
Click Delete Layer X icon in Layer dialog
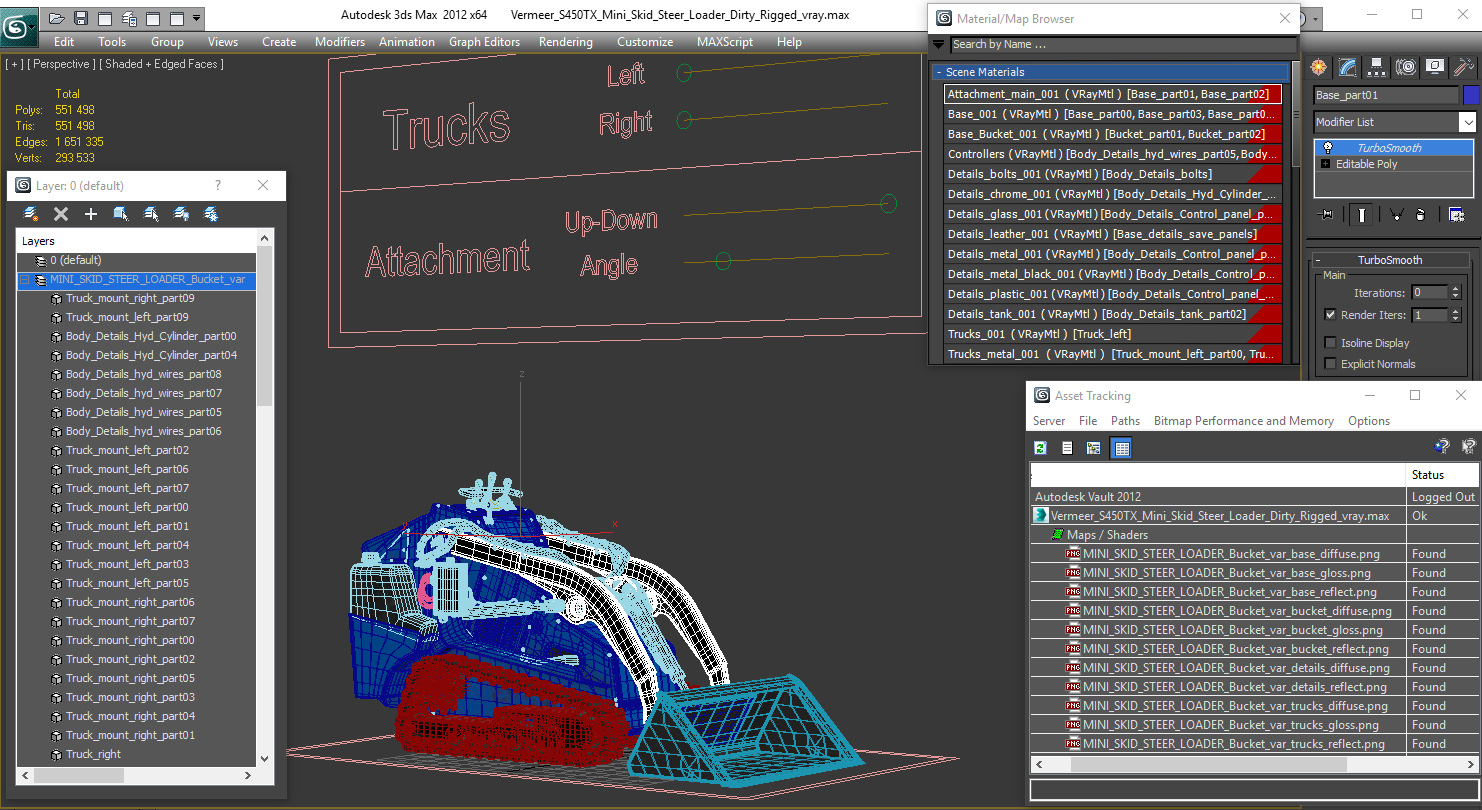tap(61, 214)
